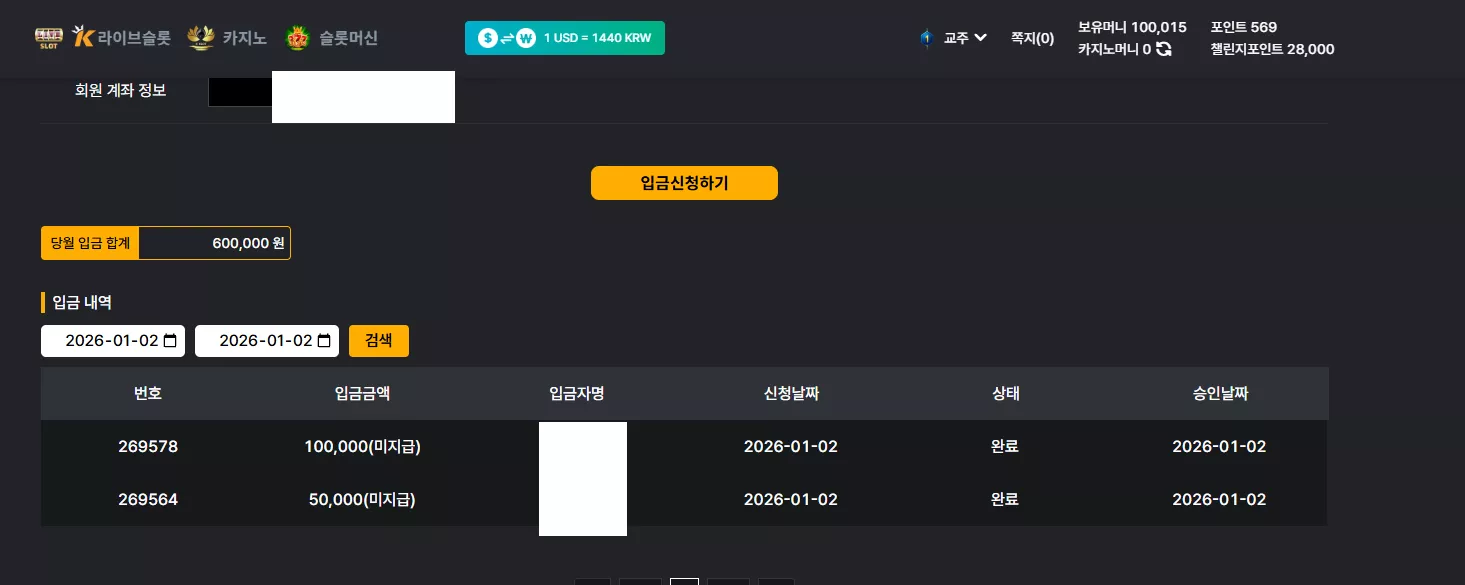Screen dimensions: 1465x585
Task: Select the 슬롯머신 777 icon
Action: click(298, 38)
